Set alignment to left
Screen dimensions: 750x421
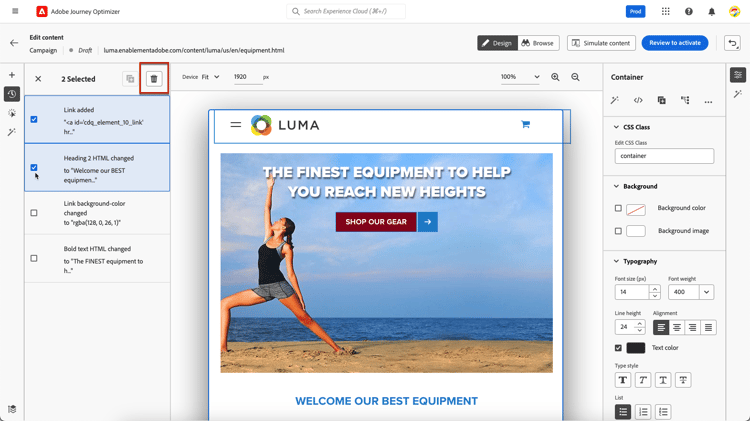click(661, 328)
